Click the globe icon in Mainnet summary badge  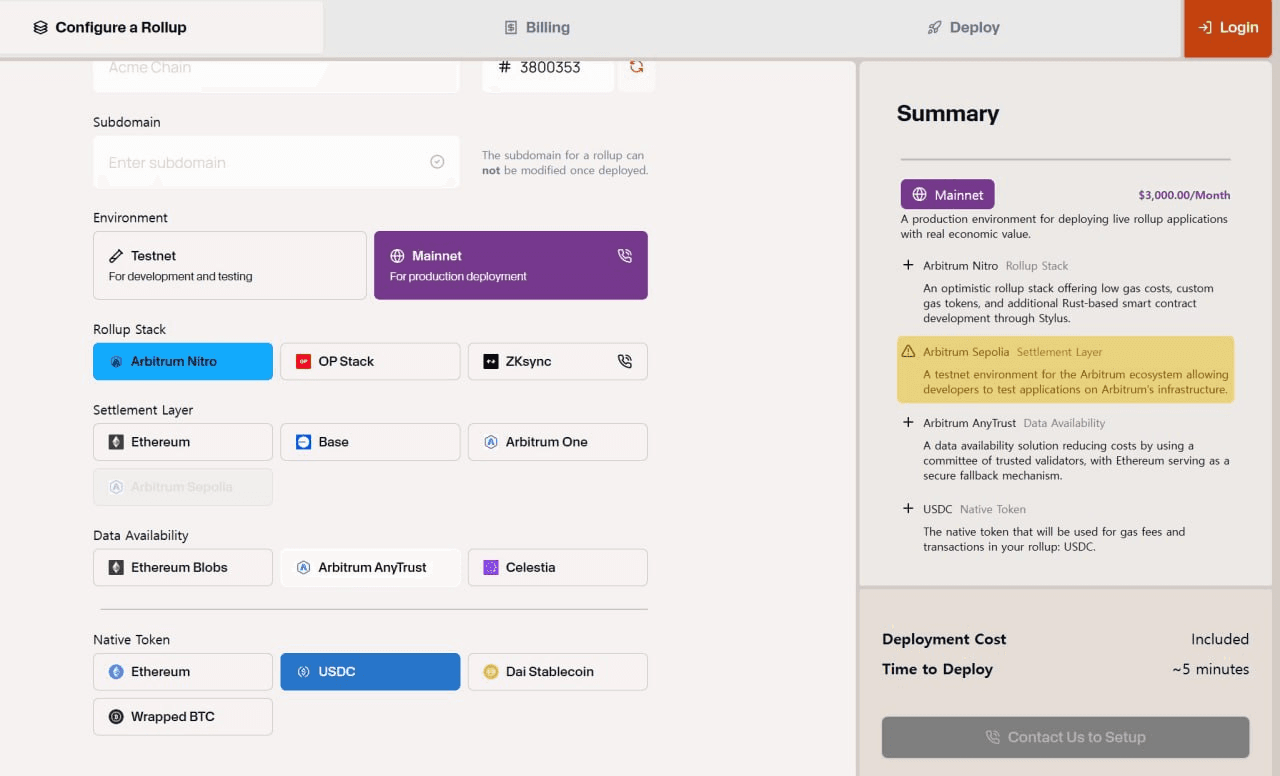[920, 195]
